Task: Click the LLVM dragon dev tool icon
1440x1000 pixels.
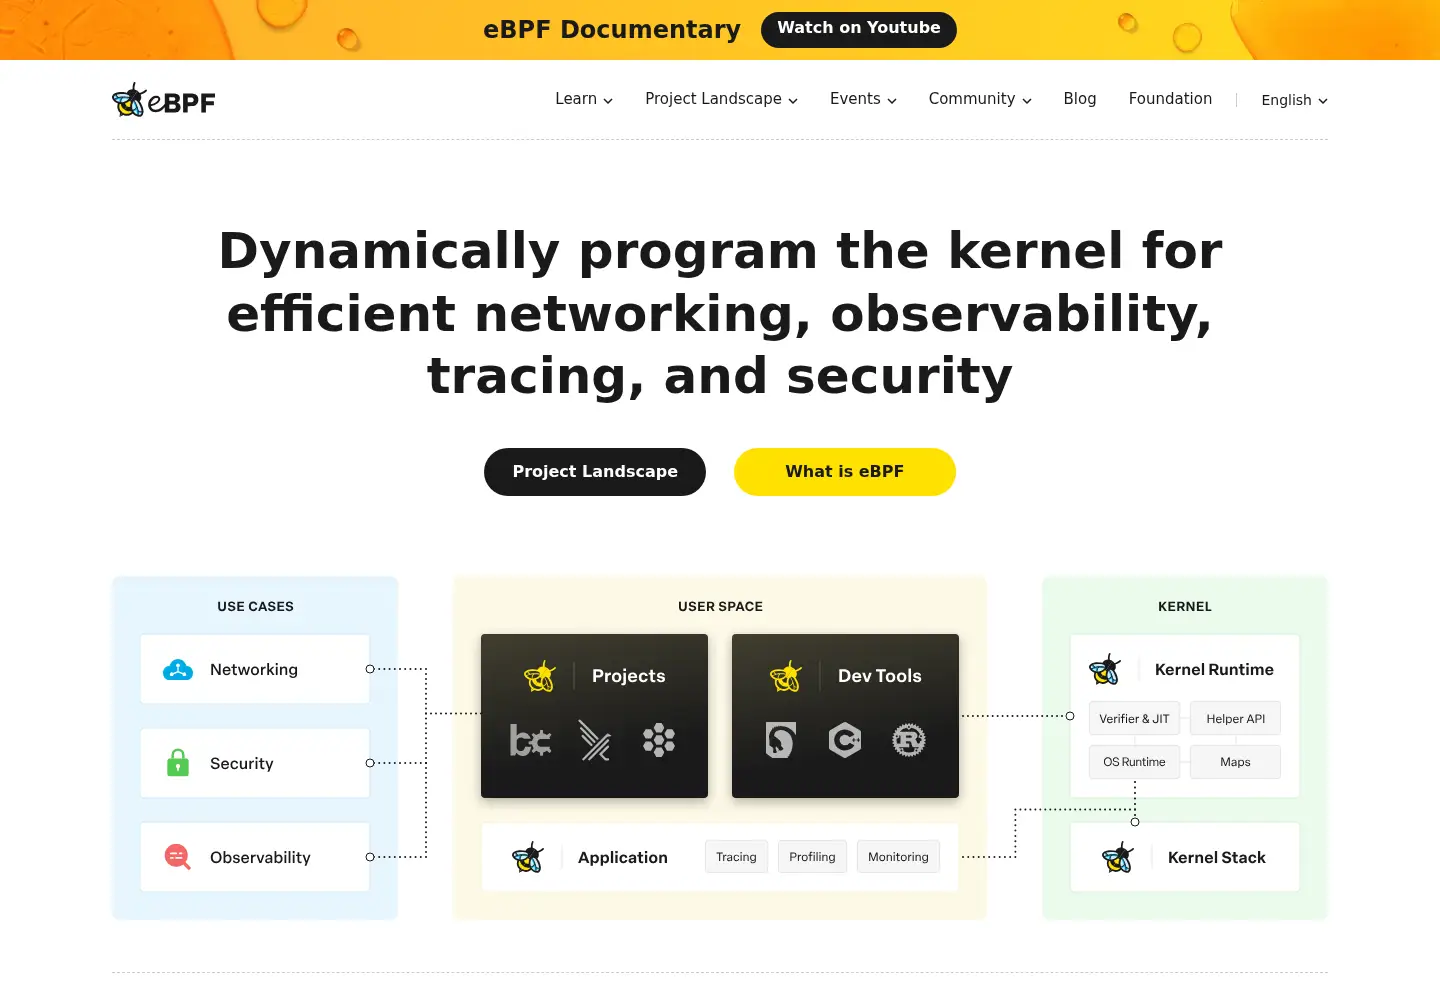Action: [x=780, y=740]
